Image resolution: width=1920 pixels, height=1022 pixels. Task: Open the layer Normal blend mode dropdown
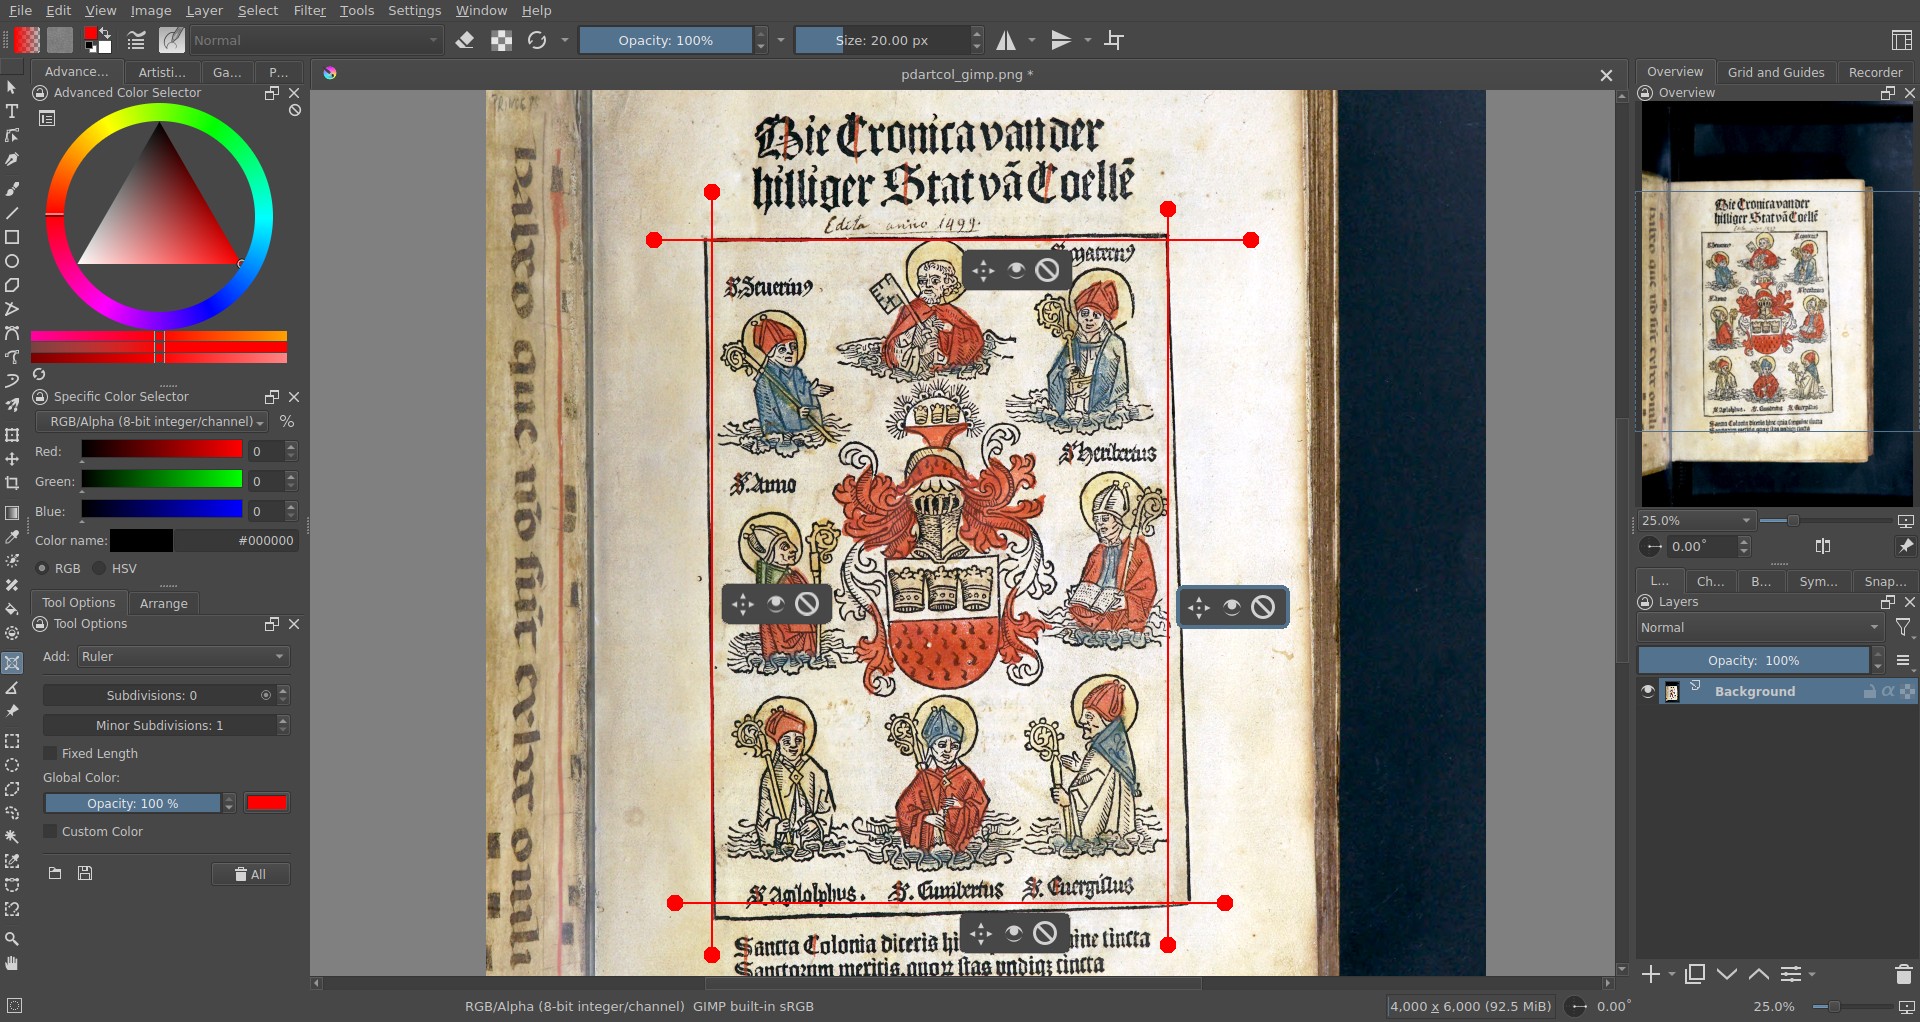pyautogui.click(x=1760, y=627)
